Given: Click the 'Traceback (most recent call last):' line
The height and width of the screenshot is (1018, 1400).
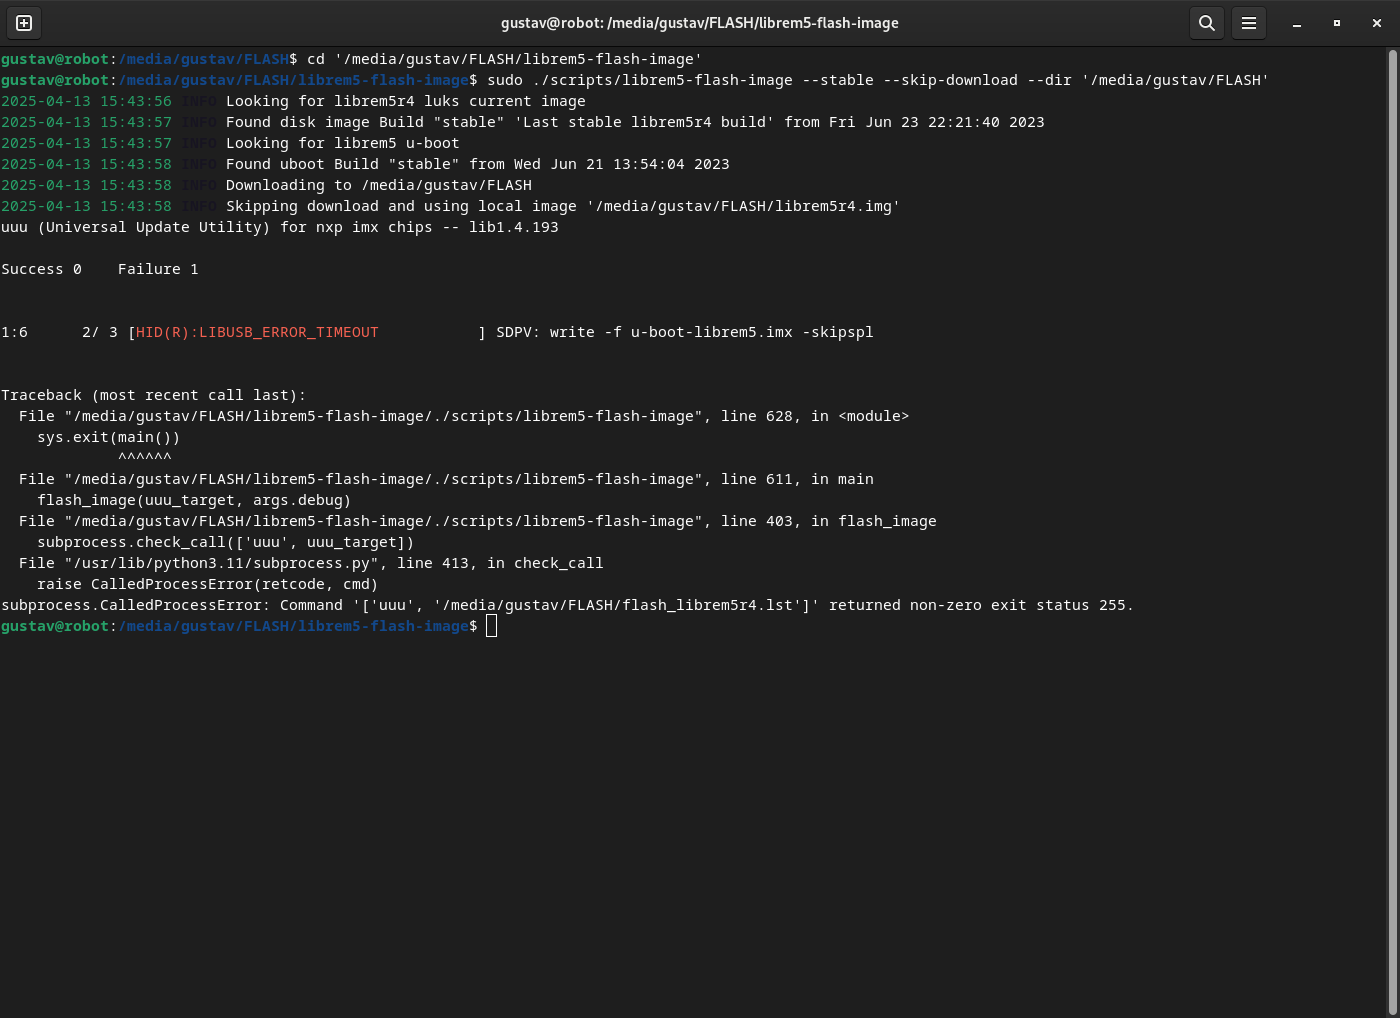Looking at the screenshot, I should pyautogui.click(x=154, y=395).
